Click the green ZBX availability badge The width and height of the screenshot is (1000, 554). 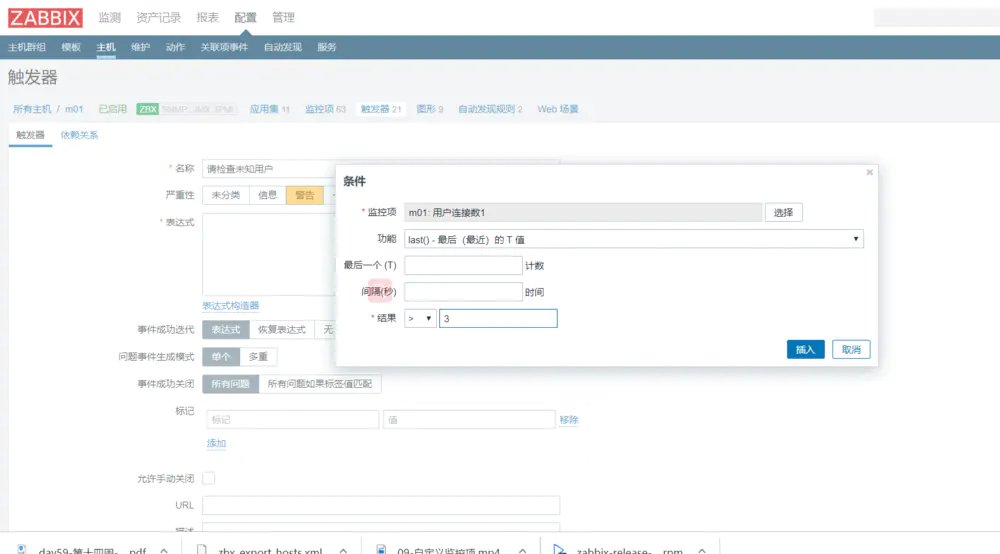[x=147, y=109]
